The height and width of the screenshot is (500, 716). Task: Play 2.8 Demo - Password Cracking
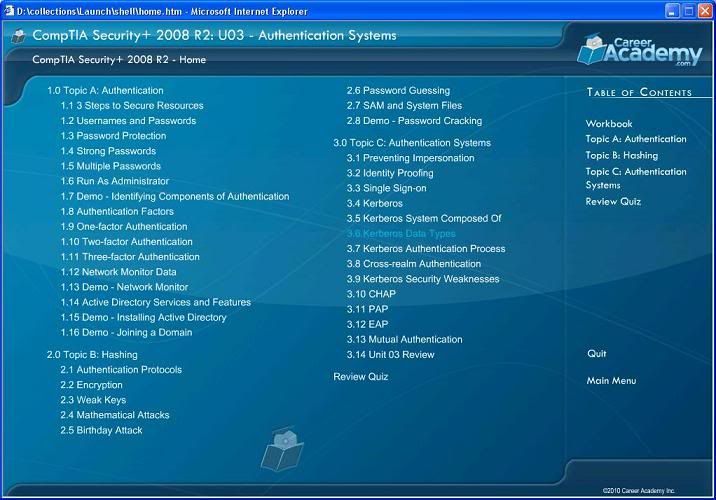[414, 121]
